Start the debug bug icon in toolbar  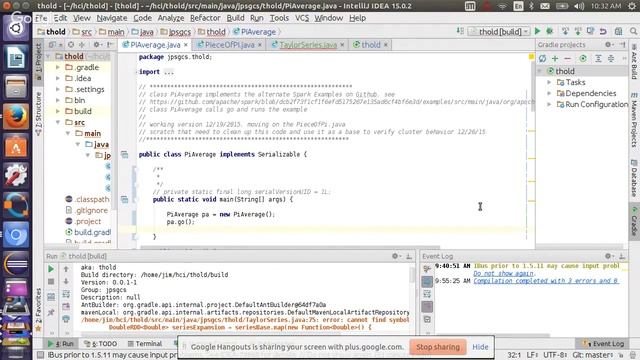click(550, 31)
